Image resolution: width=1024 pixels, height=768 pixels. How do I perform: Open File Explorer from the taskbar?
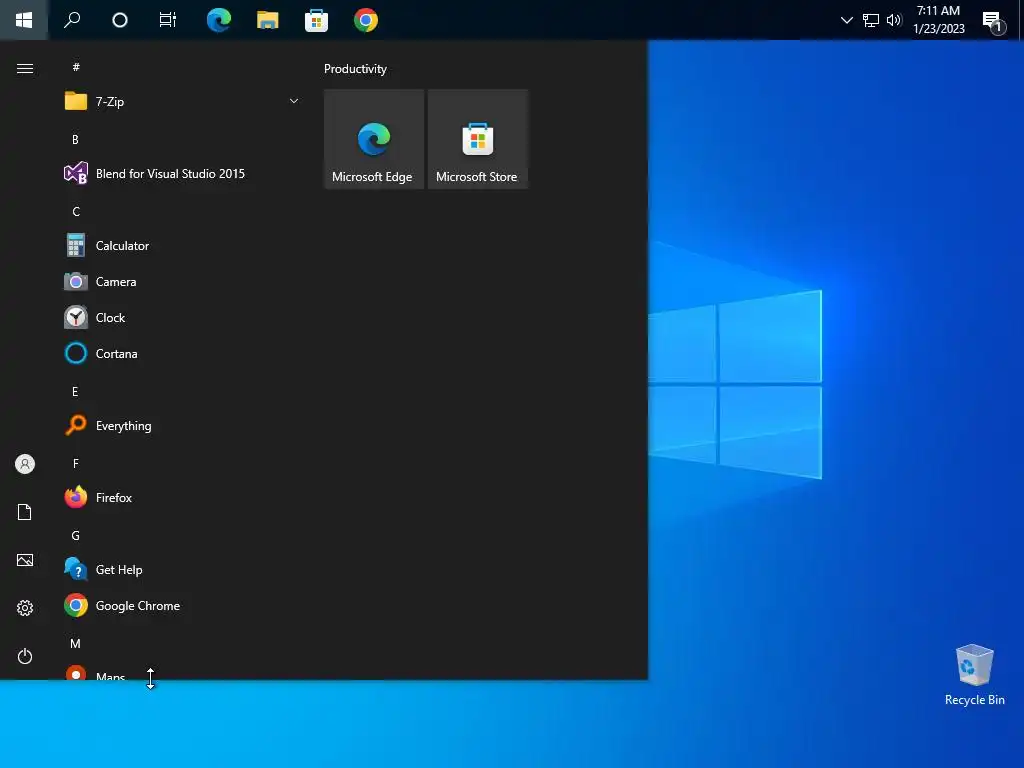268,20
